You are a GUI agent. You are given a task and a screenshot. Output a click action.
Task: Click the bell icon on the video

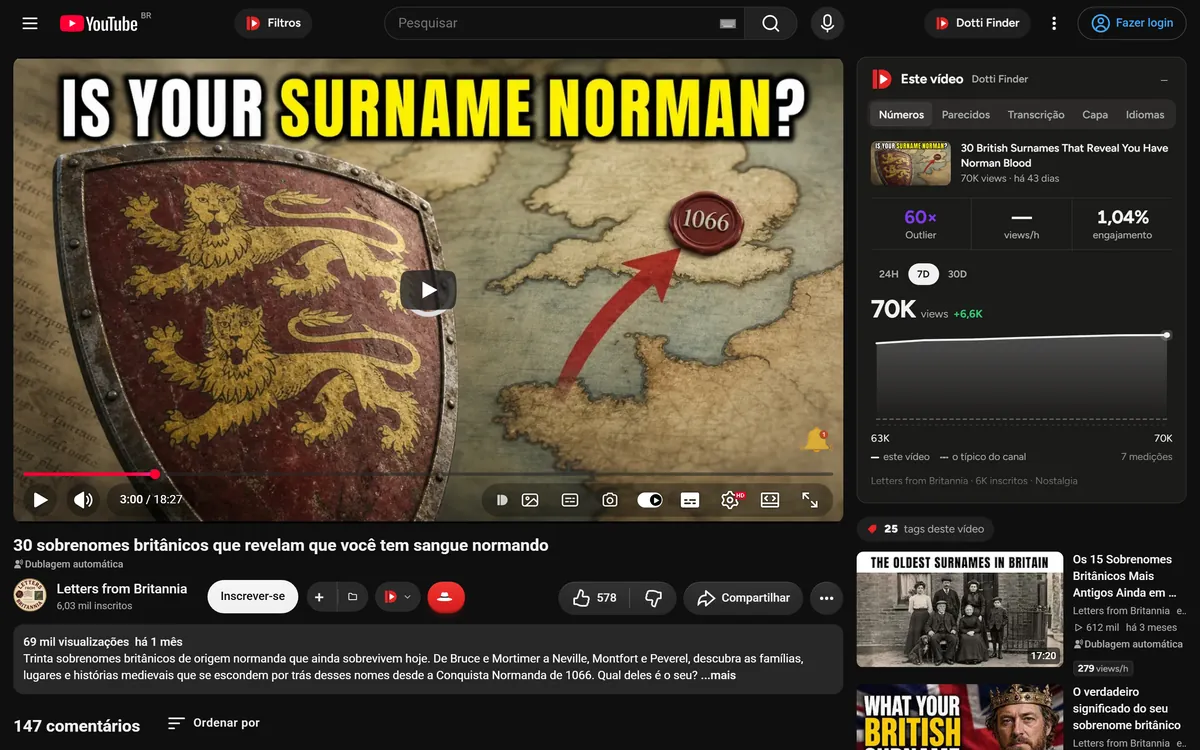click(816, 439)
